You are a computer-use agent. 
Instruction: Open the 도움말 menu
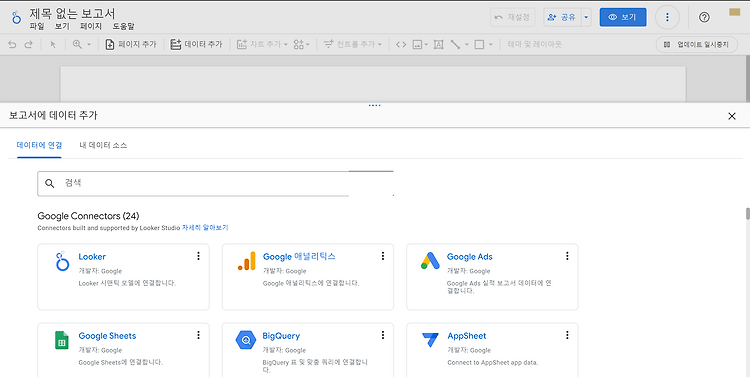(123, 26)
